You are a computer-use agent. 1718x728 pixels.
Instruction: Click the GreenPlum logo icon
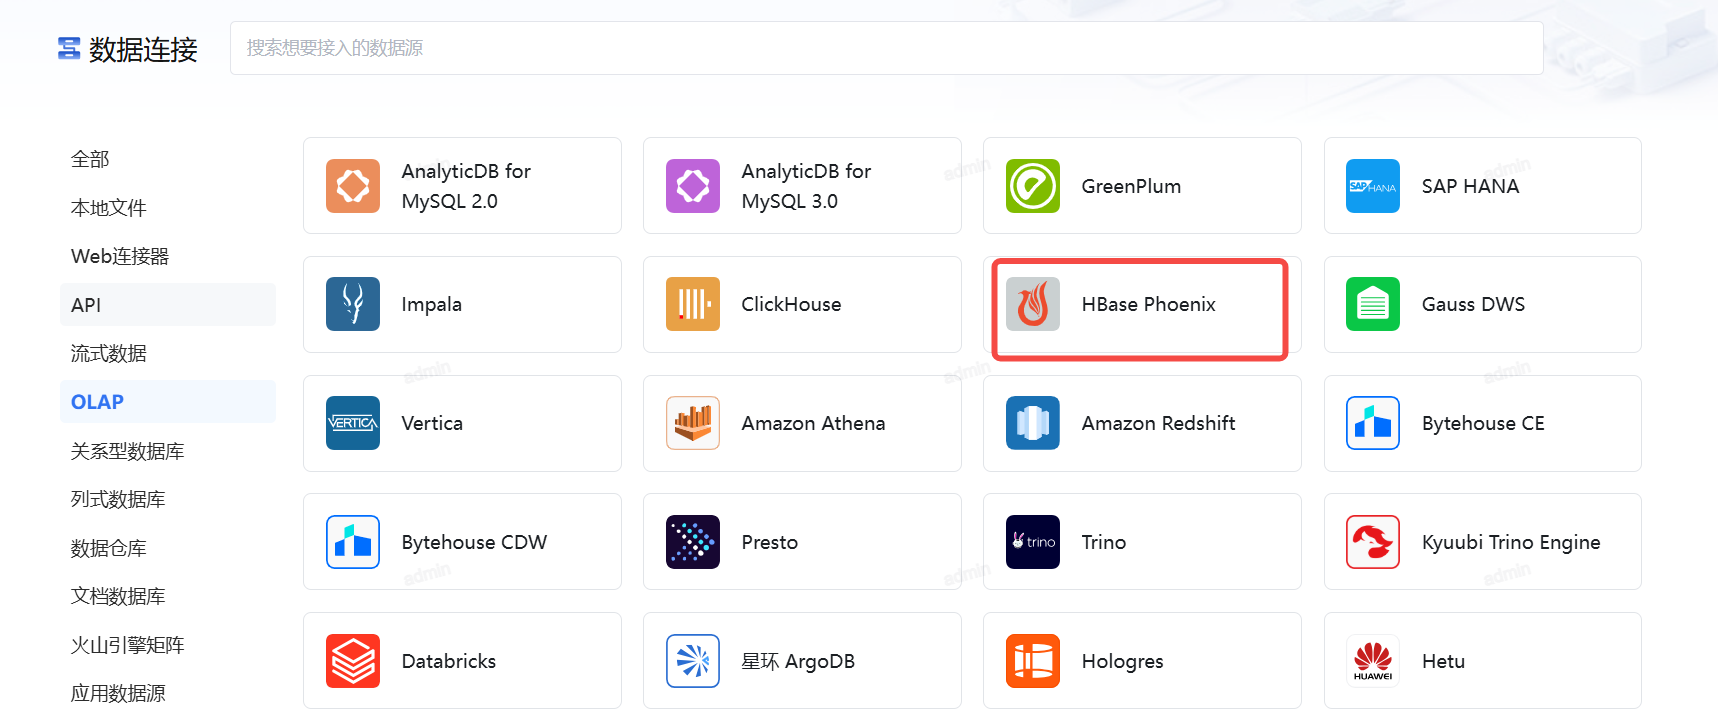(1032, 186)
